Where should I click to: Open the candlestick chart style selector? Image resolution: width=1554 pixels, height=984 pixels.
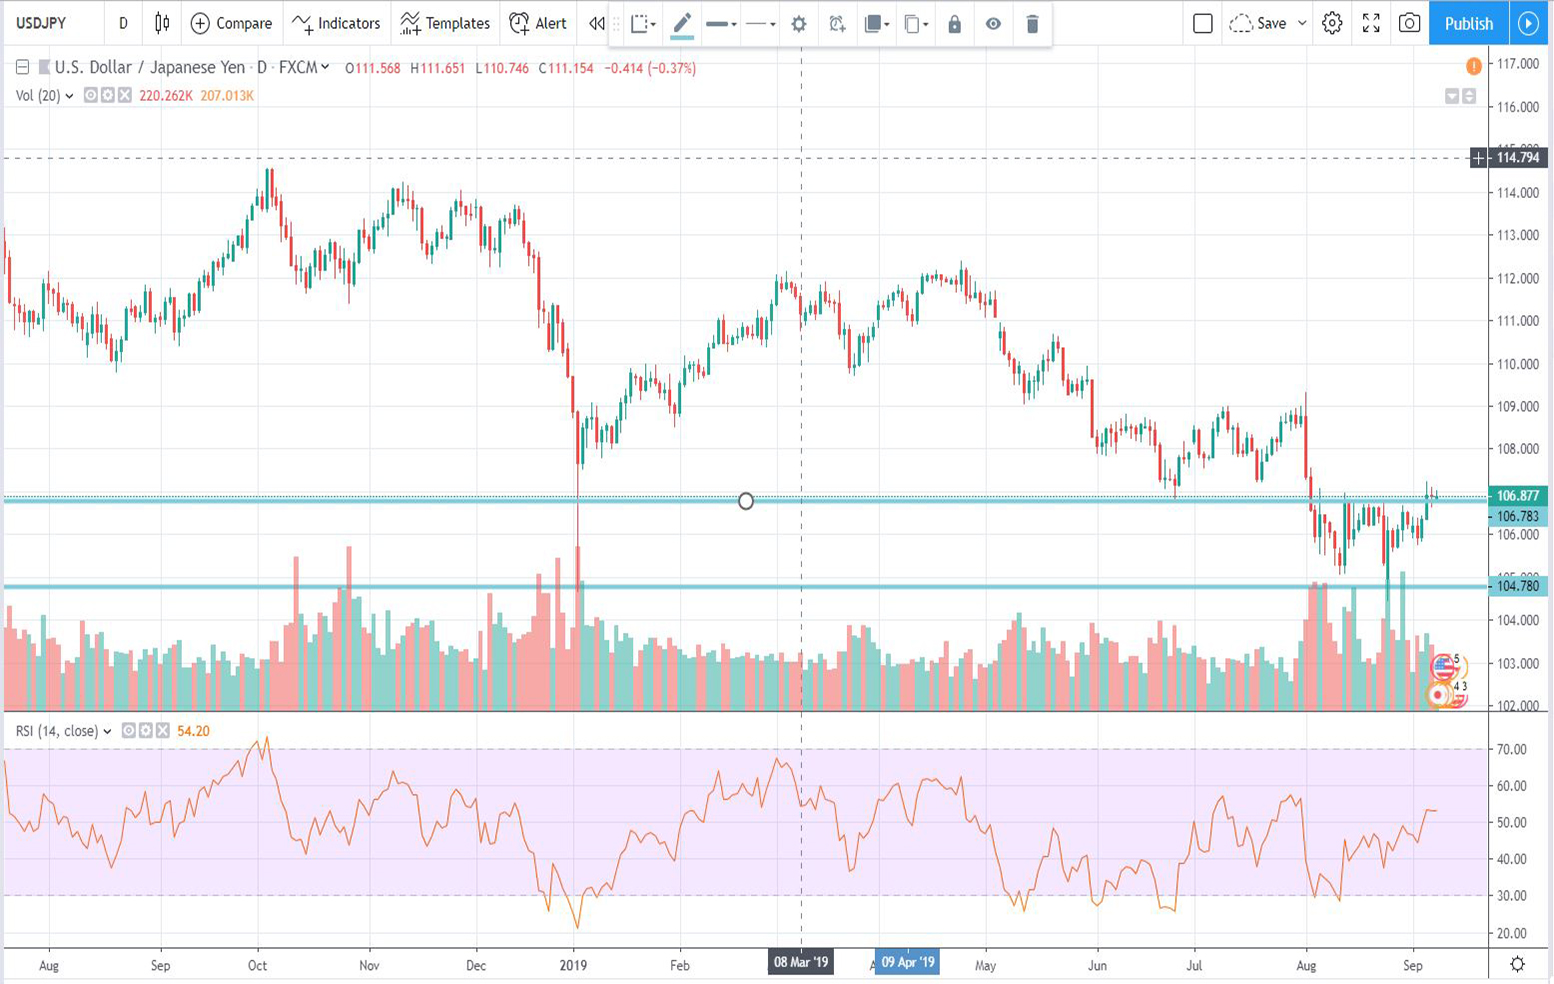pos(162,23)
